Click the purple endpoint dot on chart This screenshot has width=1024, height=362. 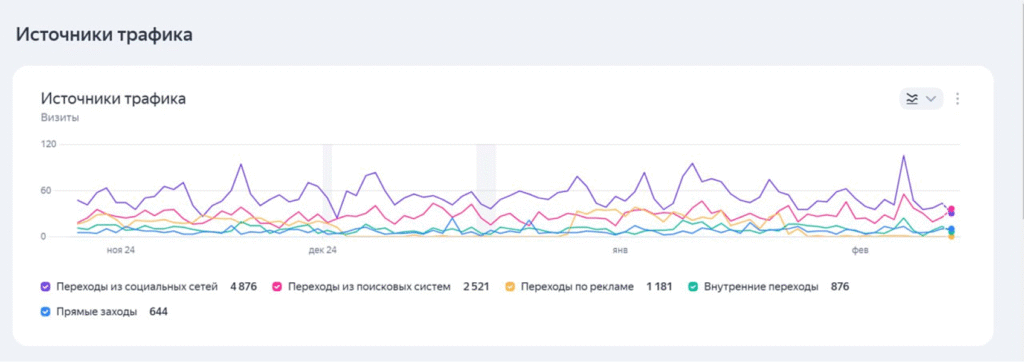[x=952, y=214]
